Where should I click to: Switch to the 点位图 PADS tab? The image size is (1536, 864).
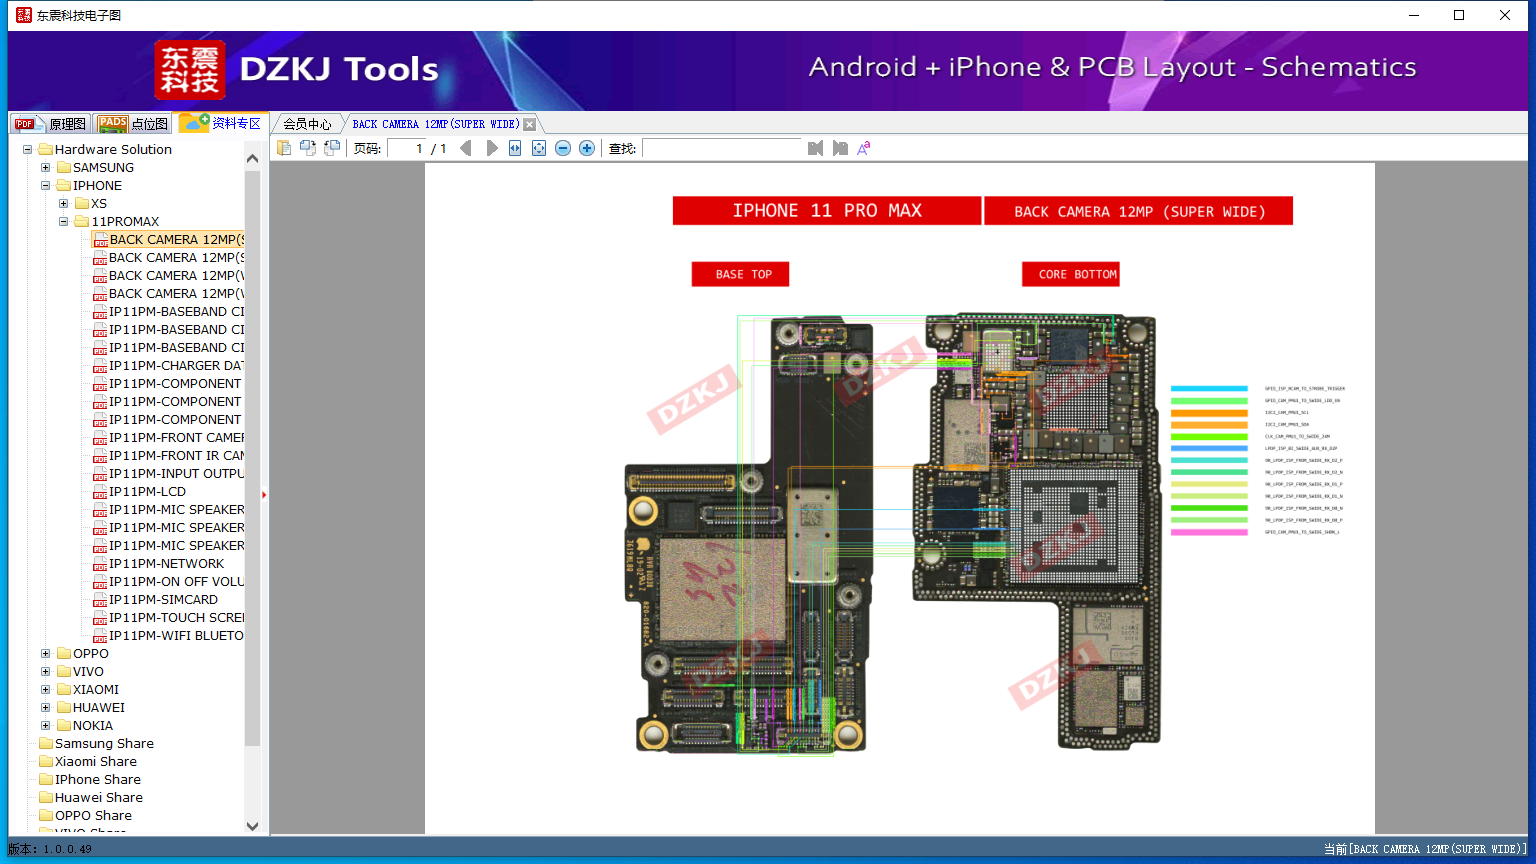[134, 123]
